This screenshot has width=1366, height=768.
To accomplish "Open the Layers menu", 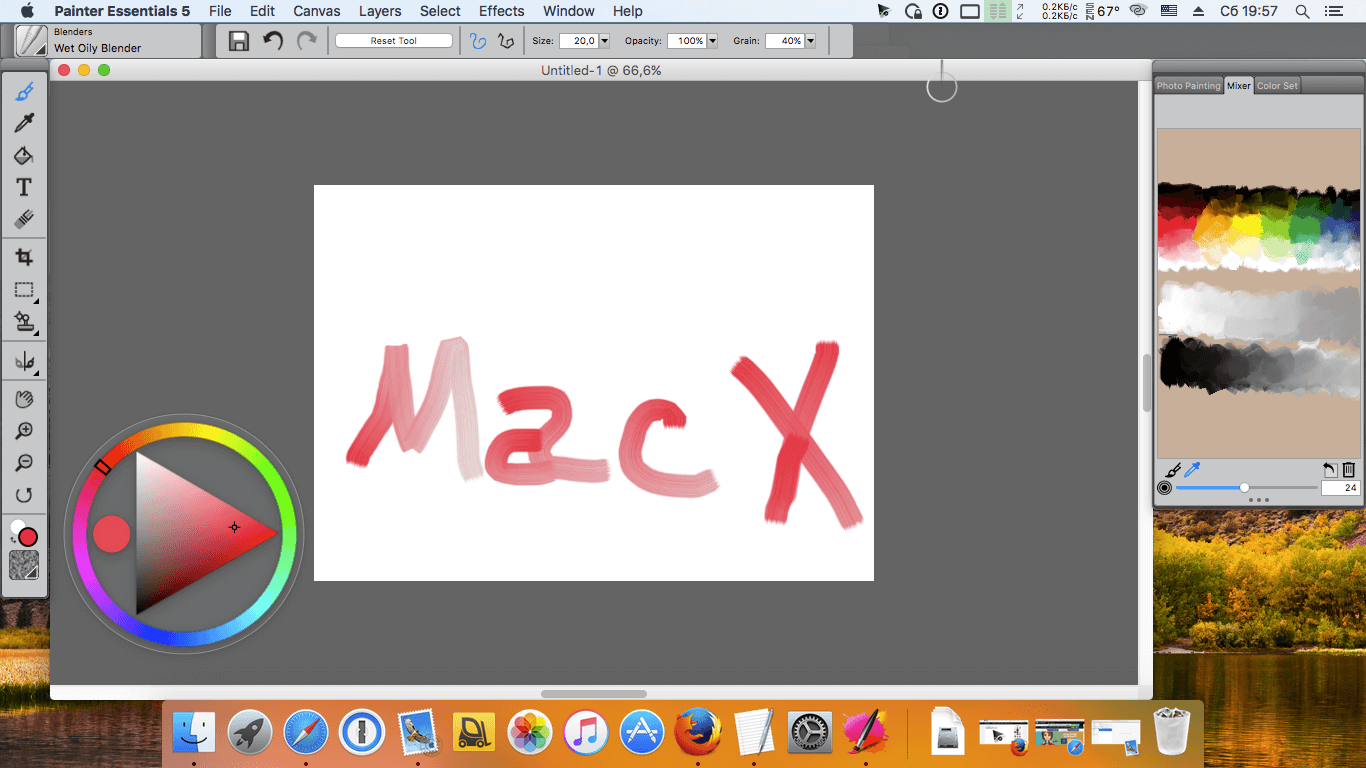I will [x=380, y=11].
